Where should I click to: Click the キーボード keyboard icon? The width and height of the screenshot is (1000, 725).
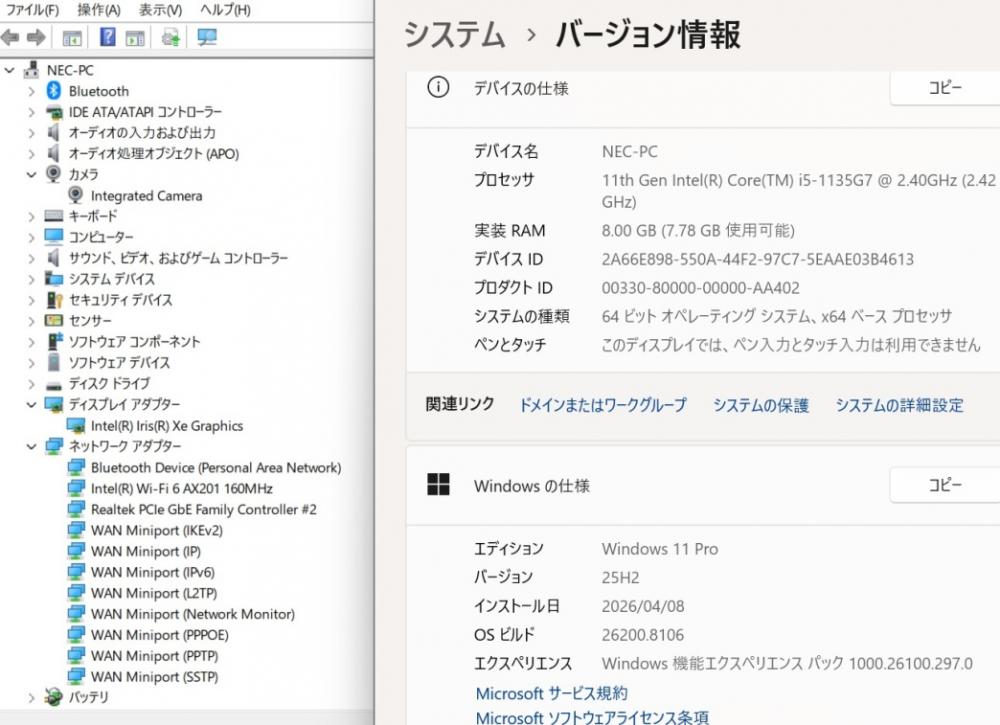click(54, 216)
